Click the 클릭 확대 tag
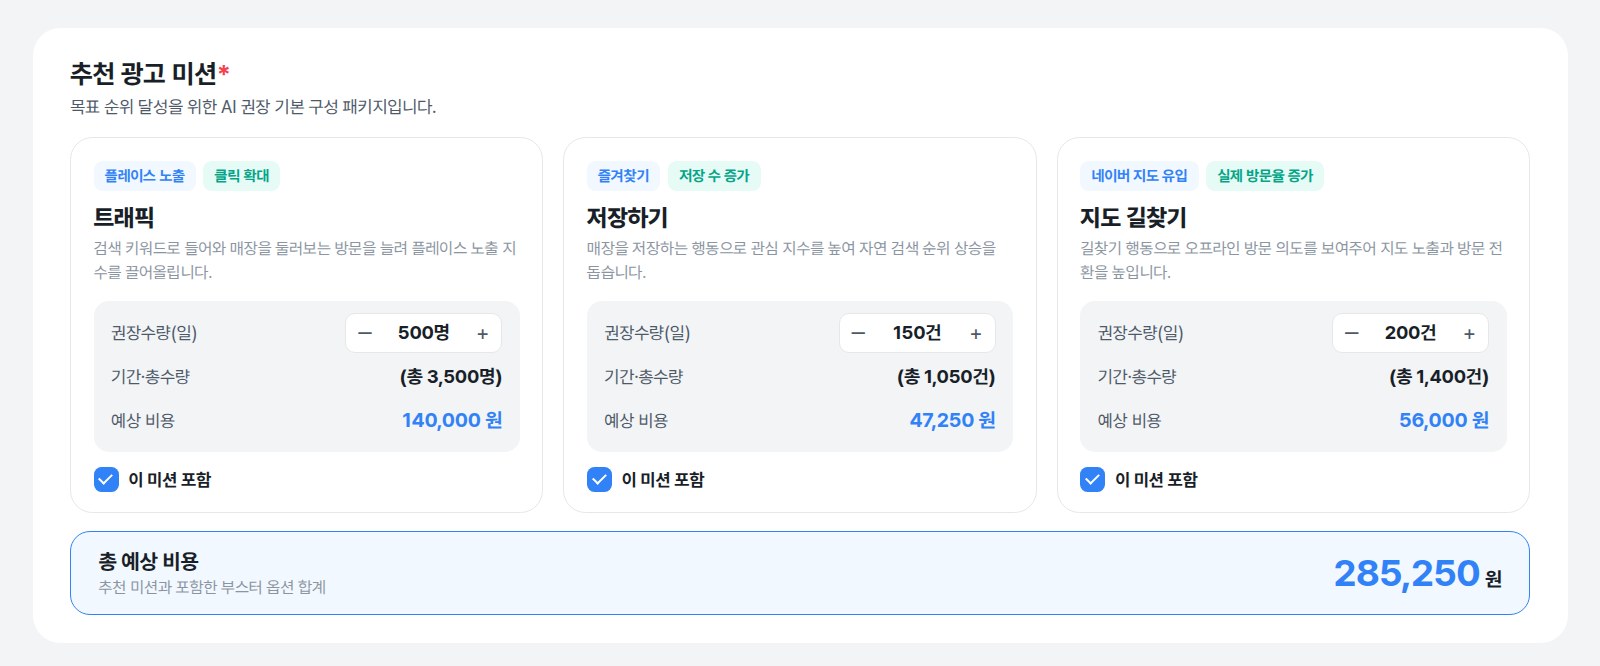This screenshot has height=666, width=1600. coord(242,176)
